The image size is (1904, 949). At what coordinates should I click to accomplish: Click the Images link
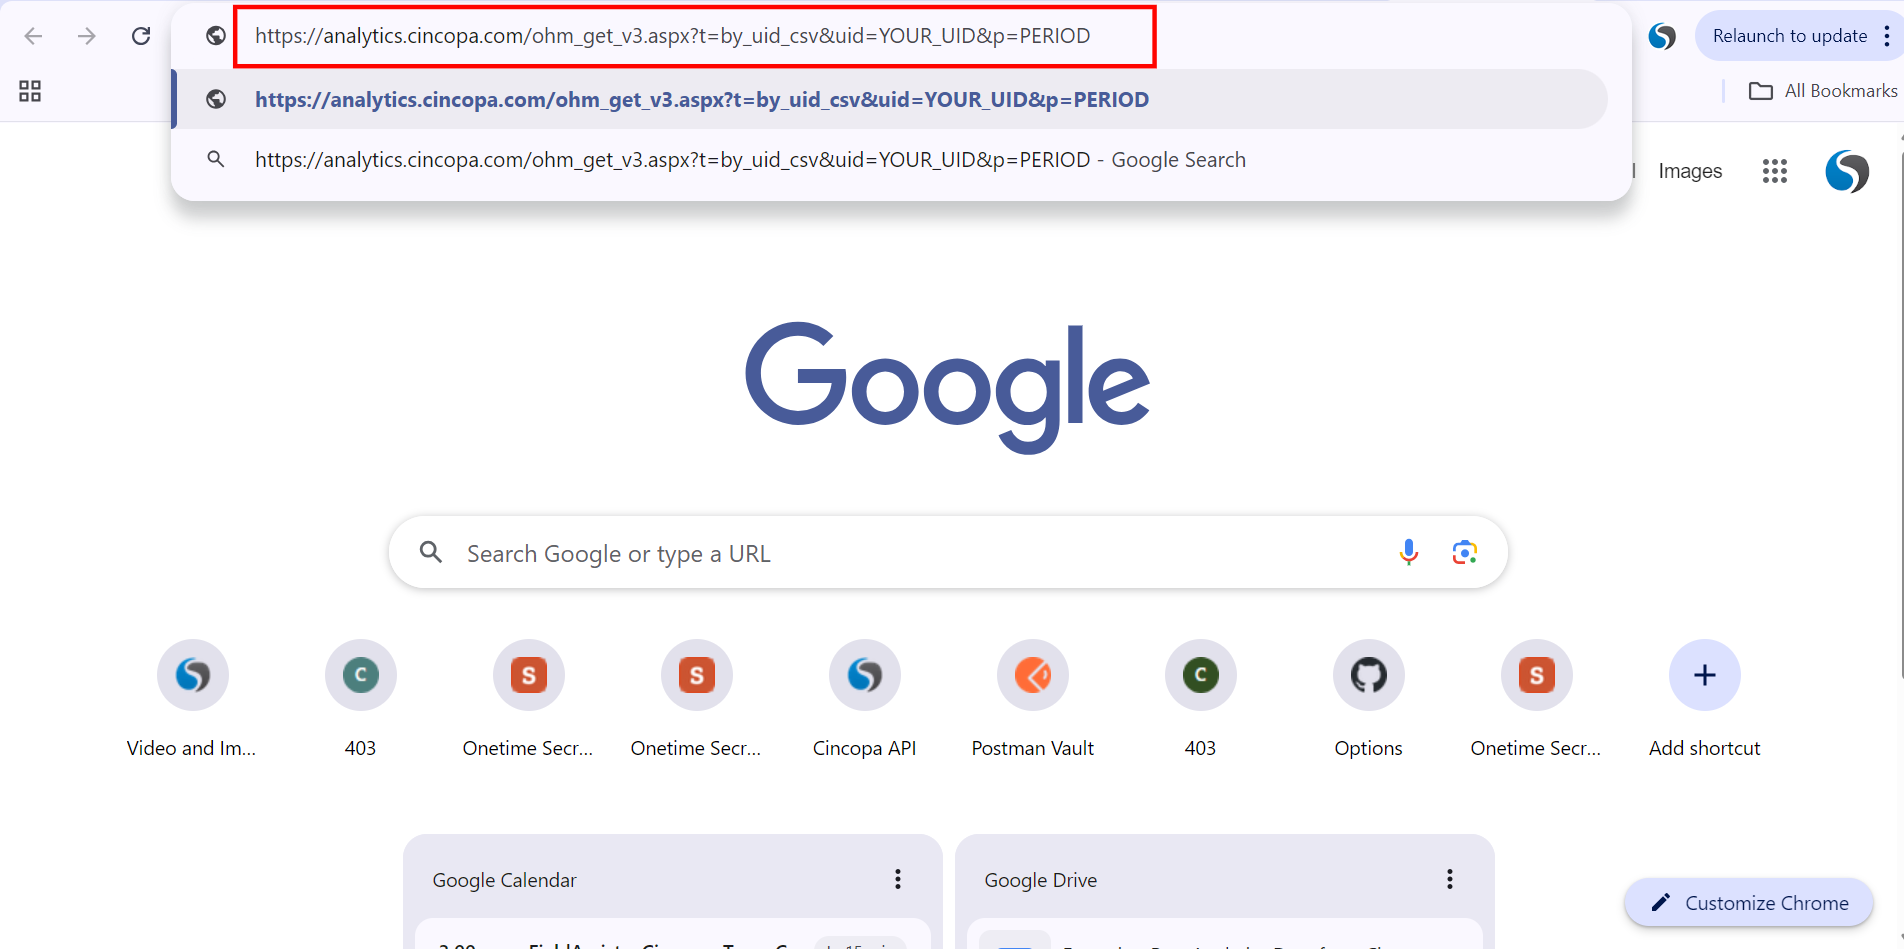pyautogui.click(x=1690, y=171)
